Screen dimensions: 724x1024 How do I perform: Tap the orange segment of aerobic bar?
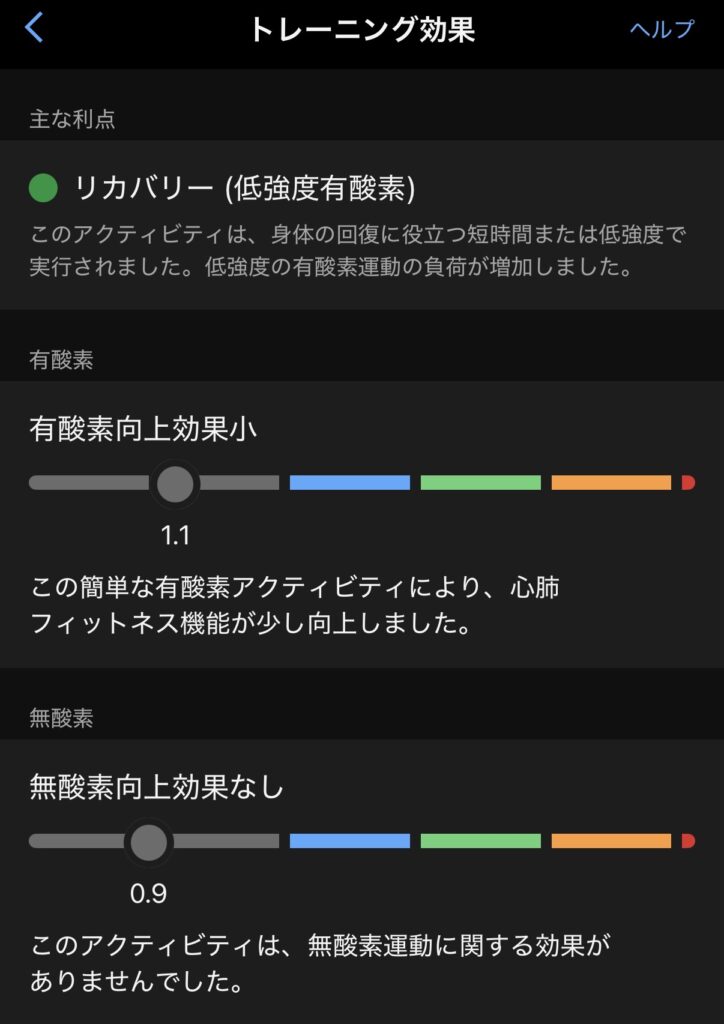click(x=611, y=483)
